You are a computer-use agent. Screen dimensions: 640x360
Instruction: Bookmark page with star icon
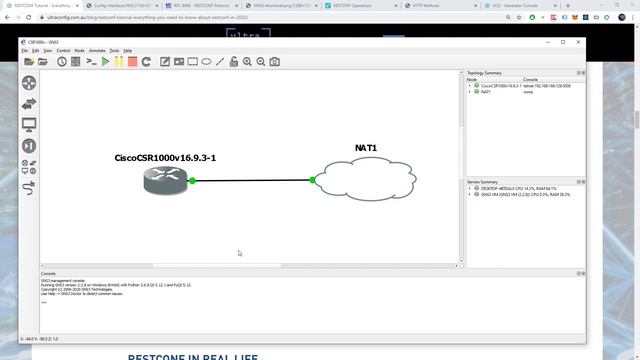pyautogui.click(x=519, y=18)
